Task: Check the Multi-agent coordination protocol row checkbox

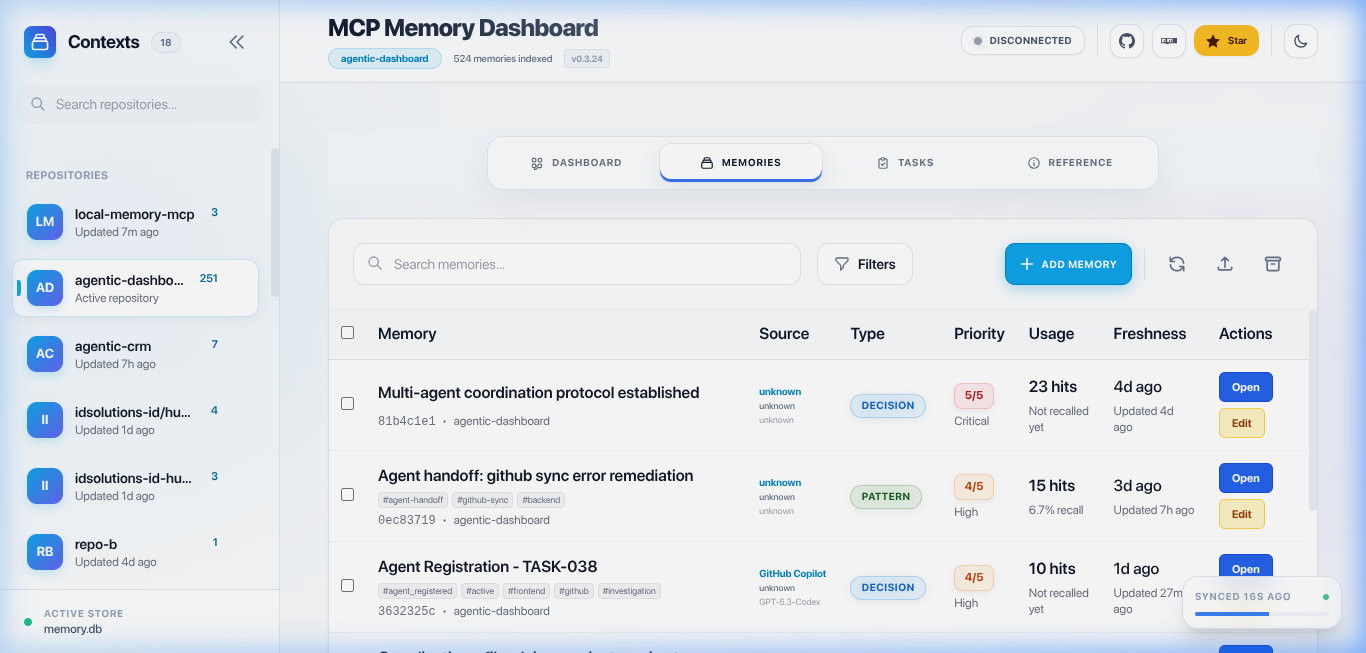Action: point(347,404)
